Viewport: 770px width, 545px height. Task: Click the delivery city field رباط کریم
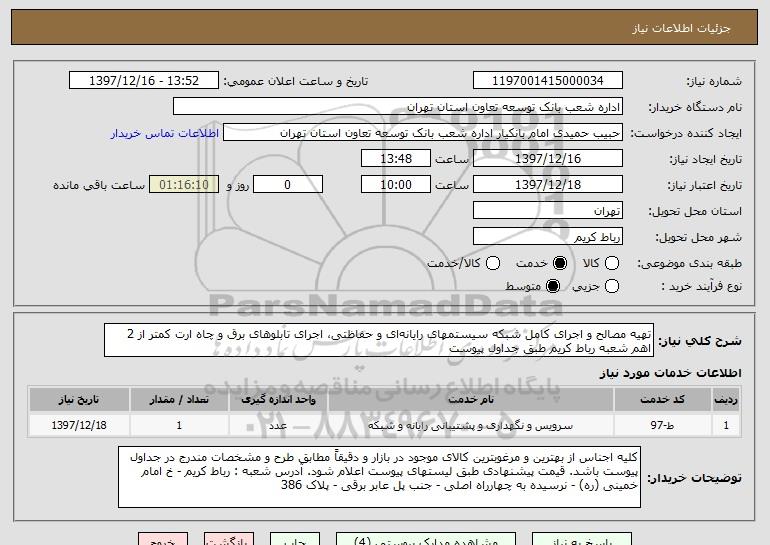pos(548,237)
